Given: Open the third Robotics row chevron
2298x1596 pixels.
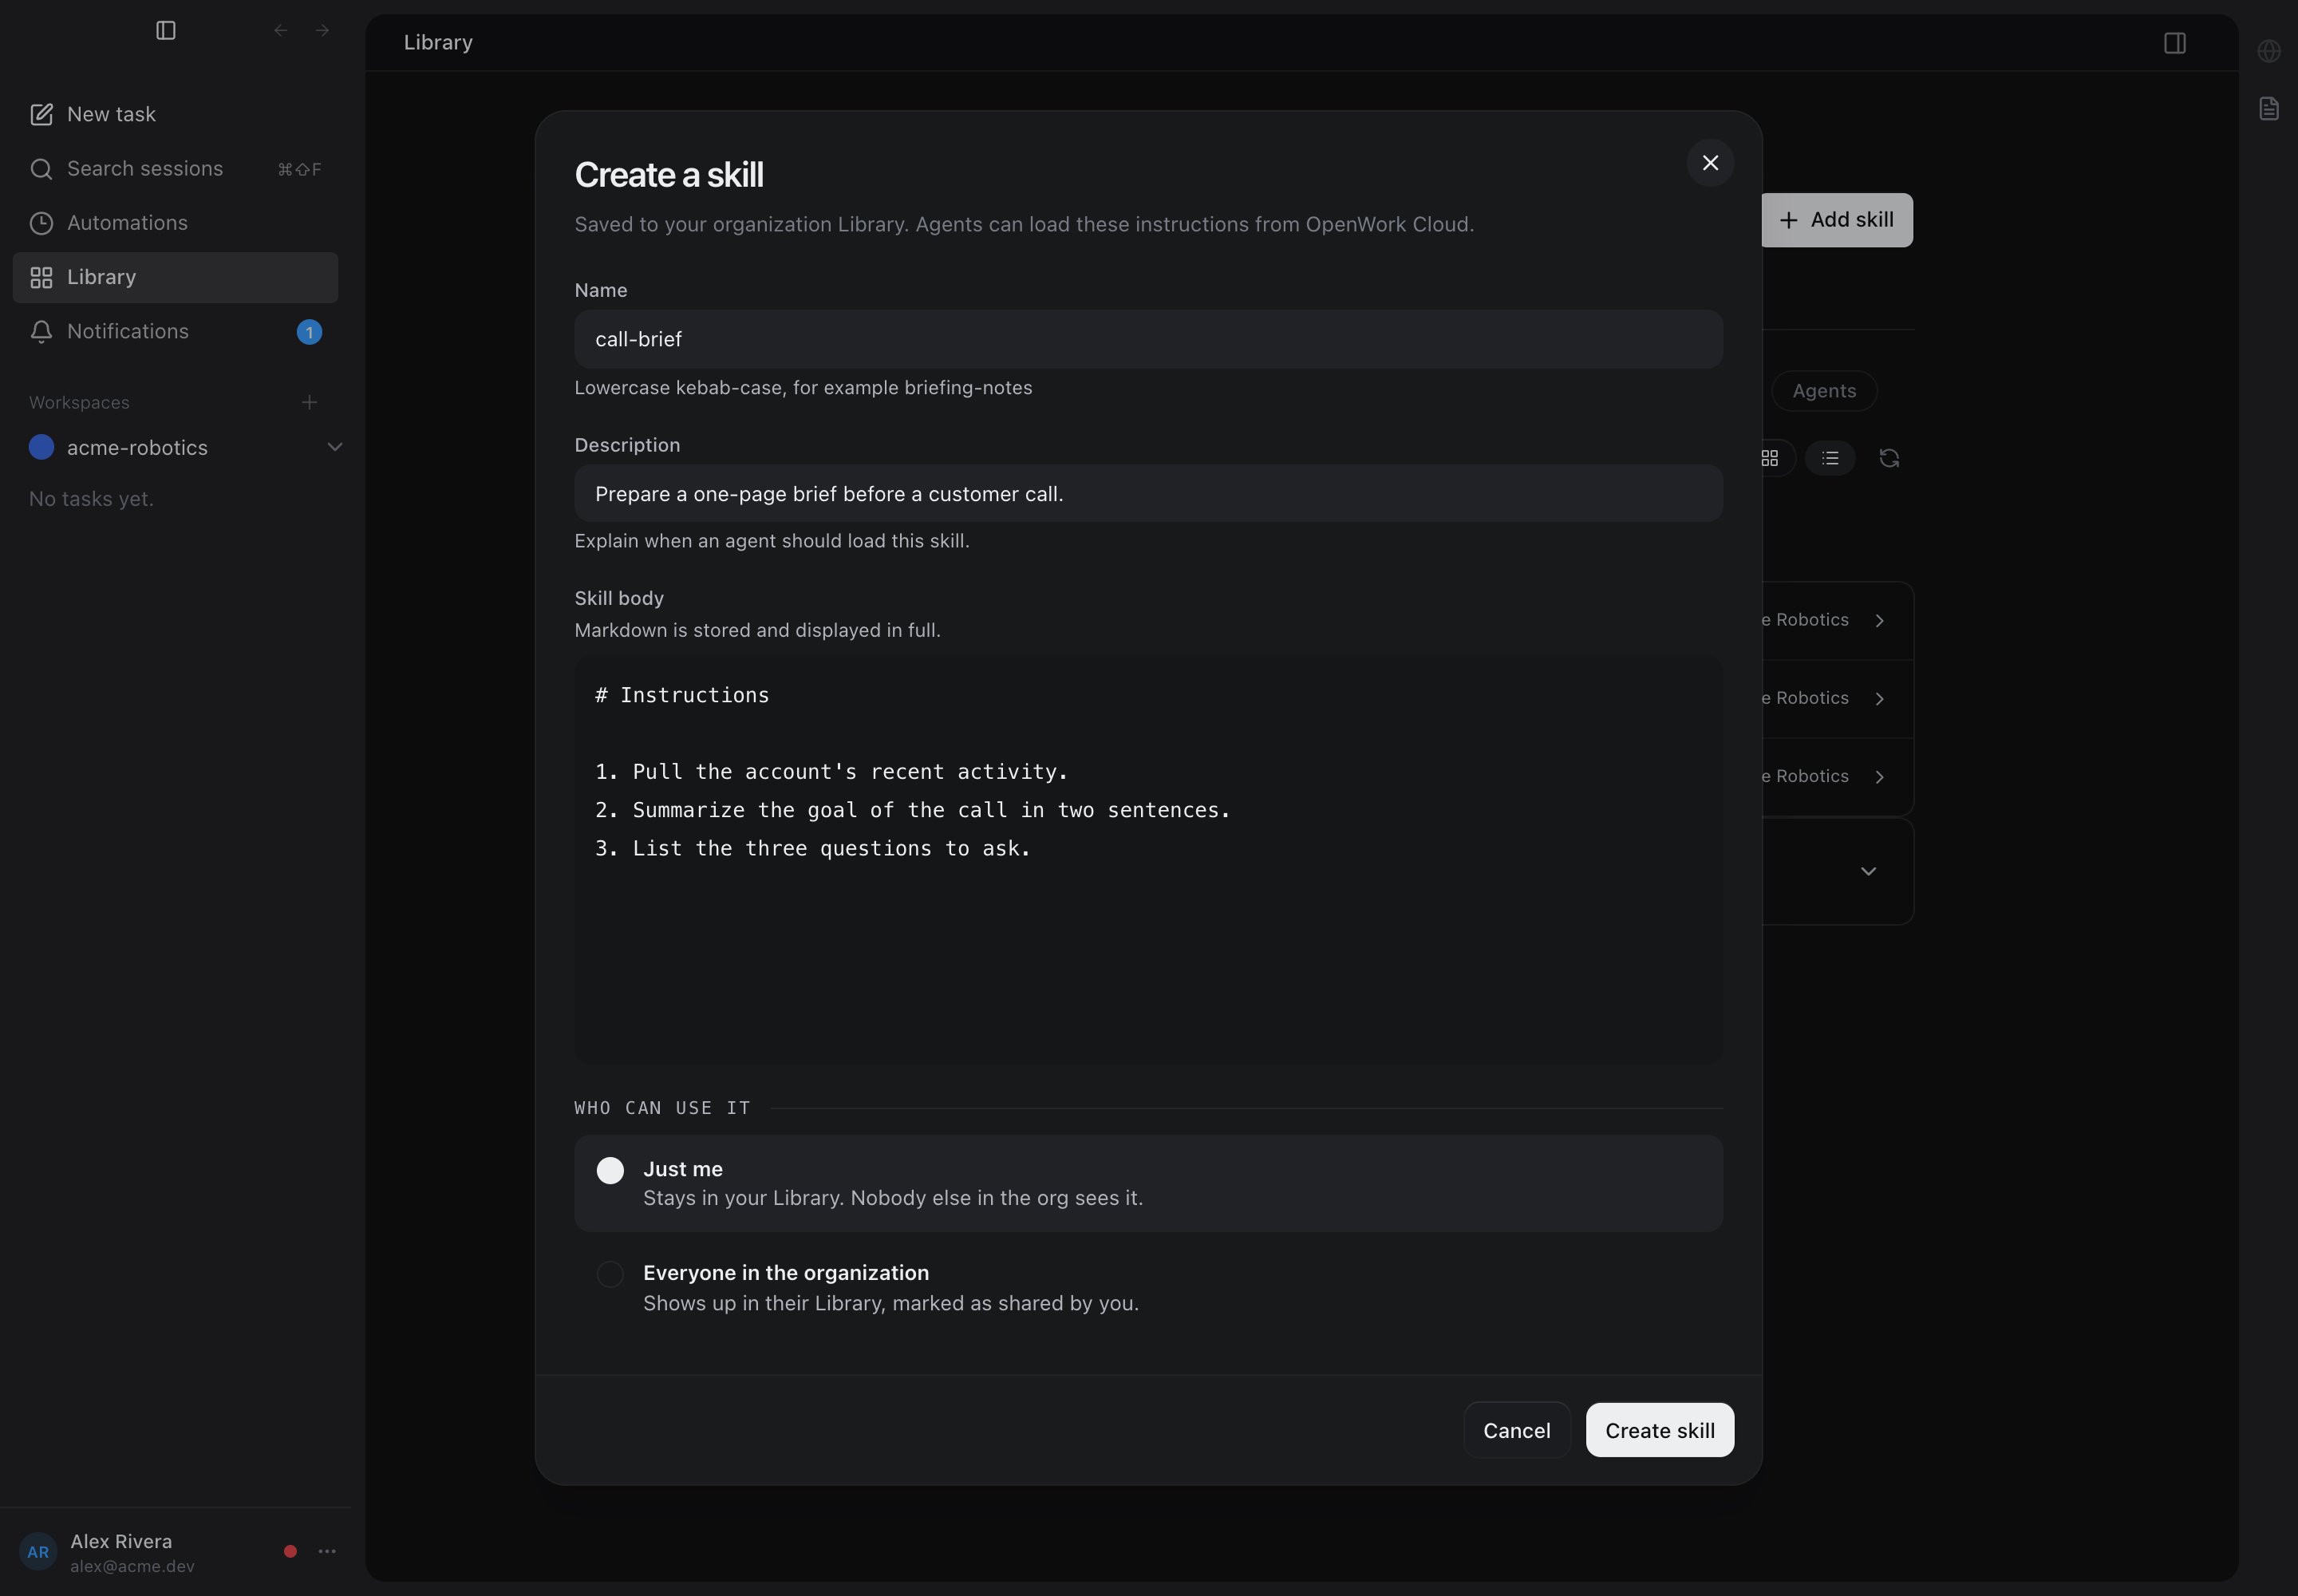Looking at the screenshot, I should [1880, 777].
